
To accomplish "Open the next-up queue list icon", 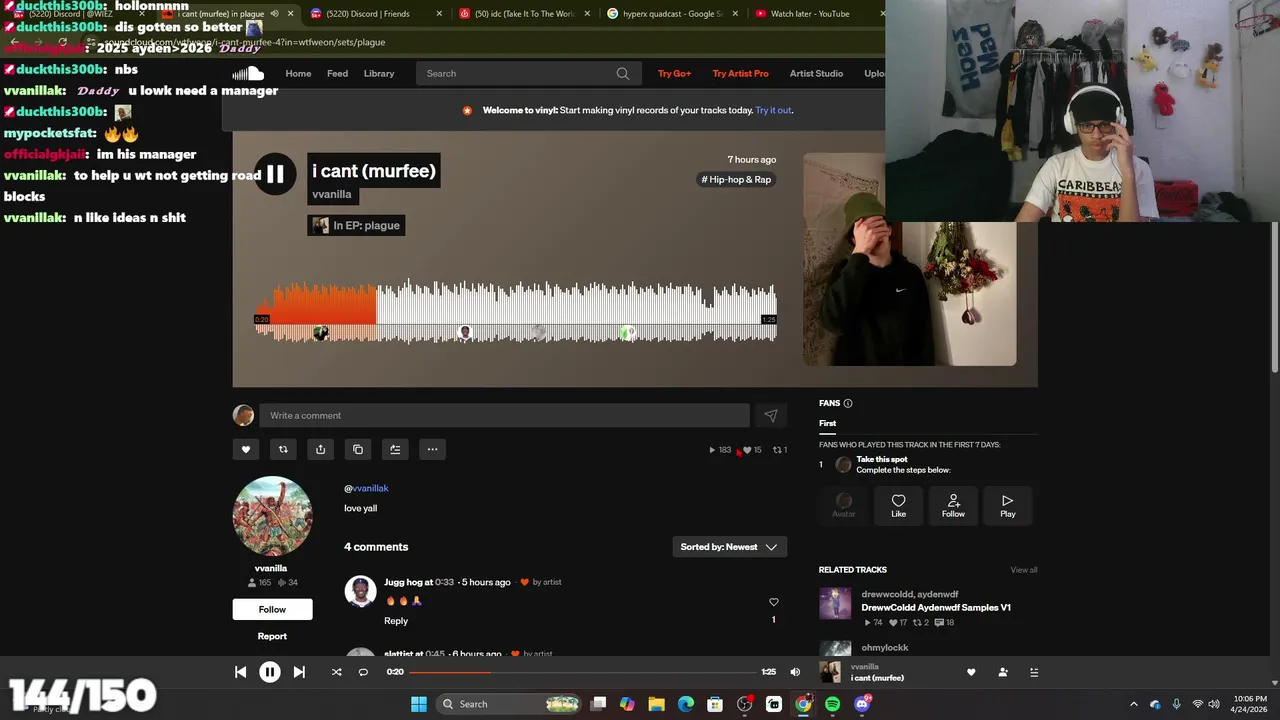I will [1034, 672].
